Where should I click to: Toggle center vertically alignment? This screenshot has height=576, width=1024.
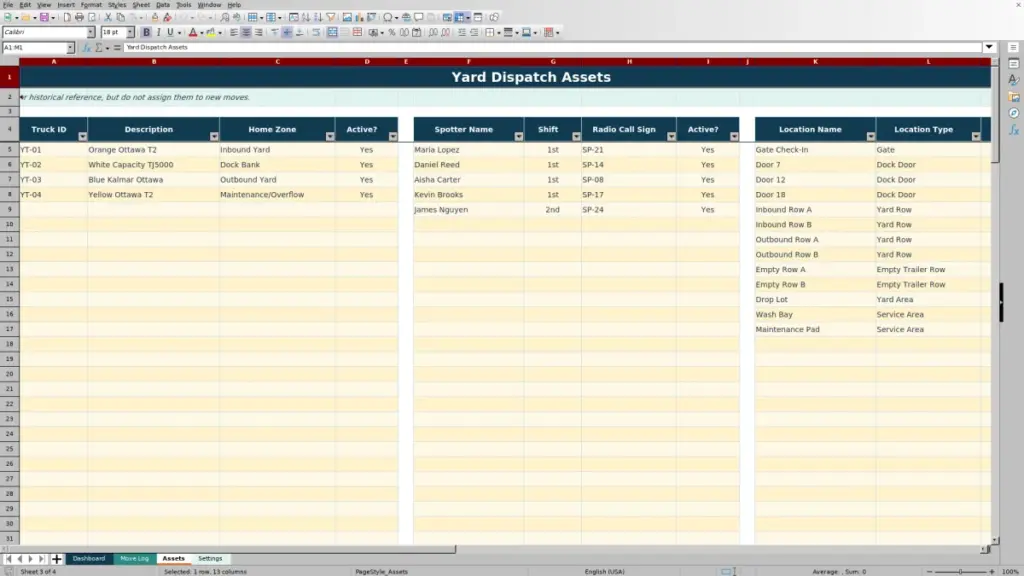pyautogui.click(x=287, y=32)
